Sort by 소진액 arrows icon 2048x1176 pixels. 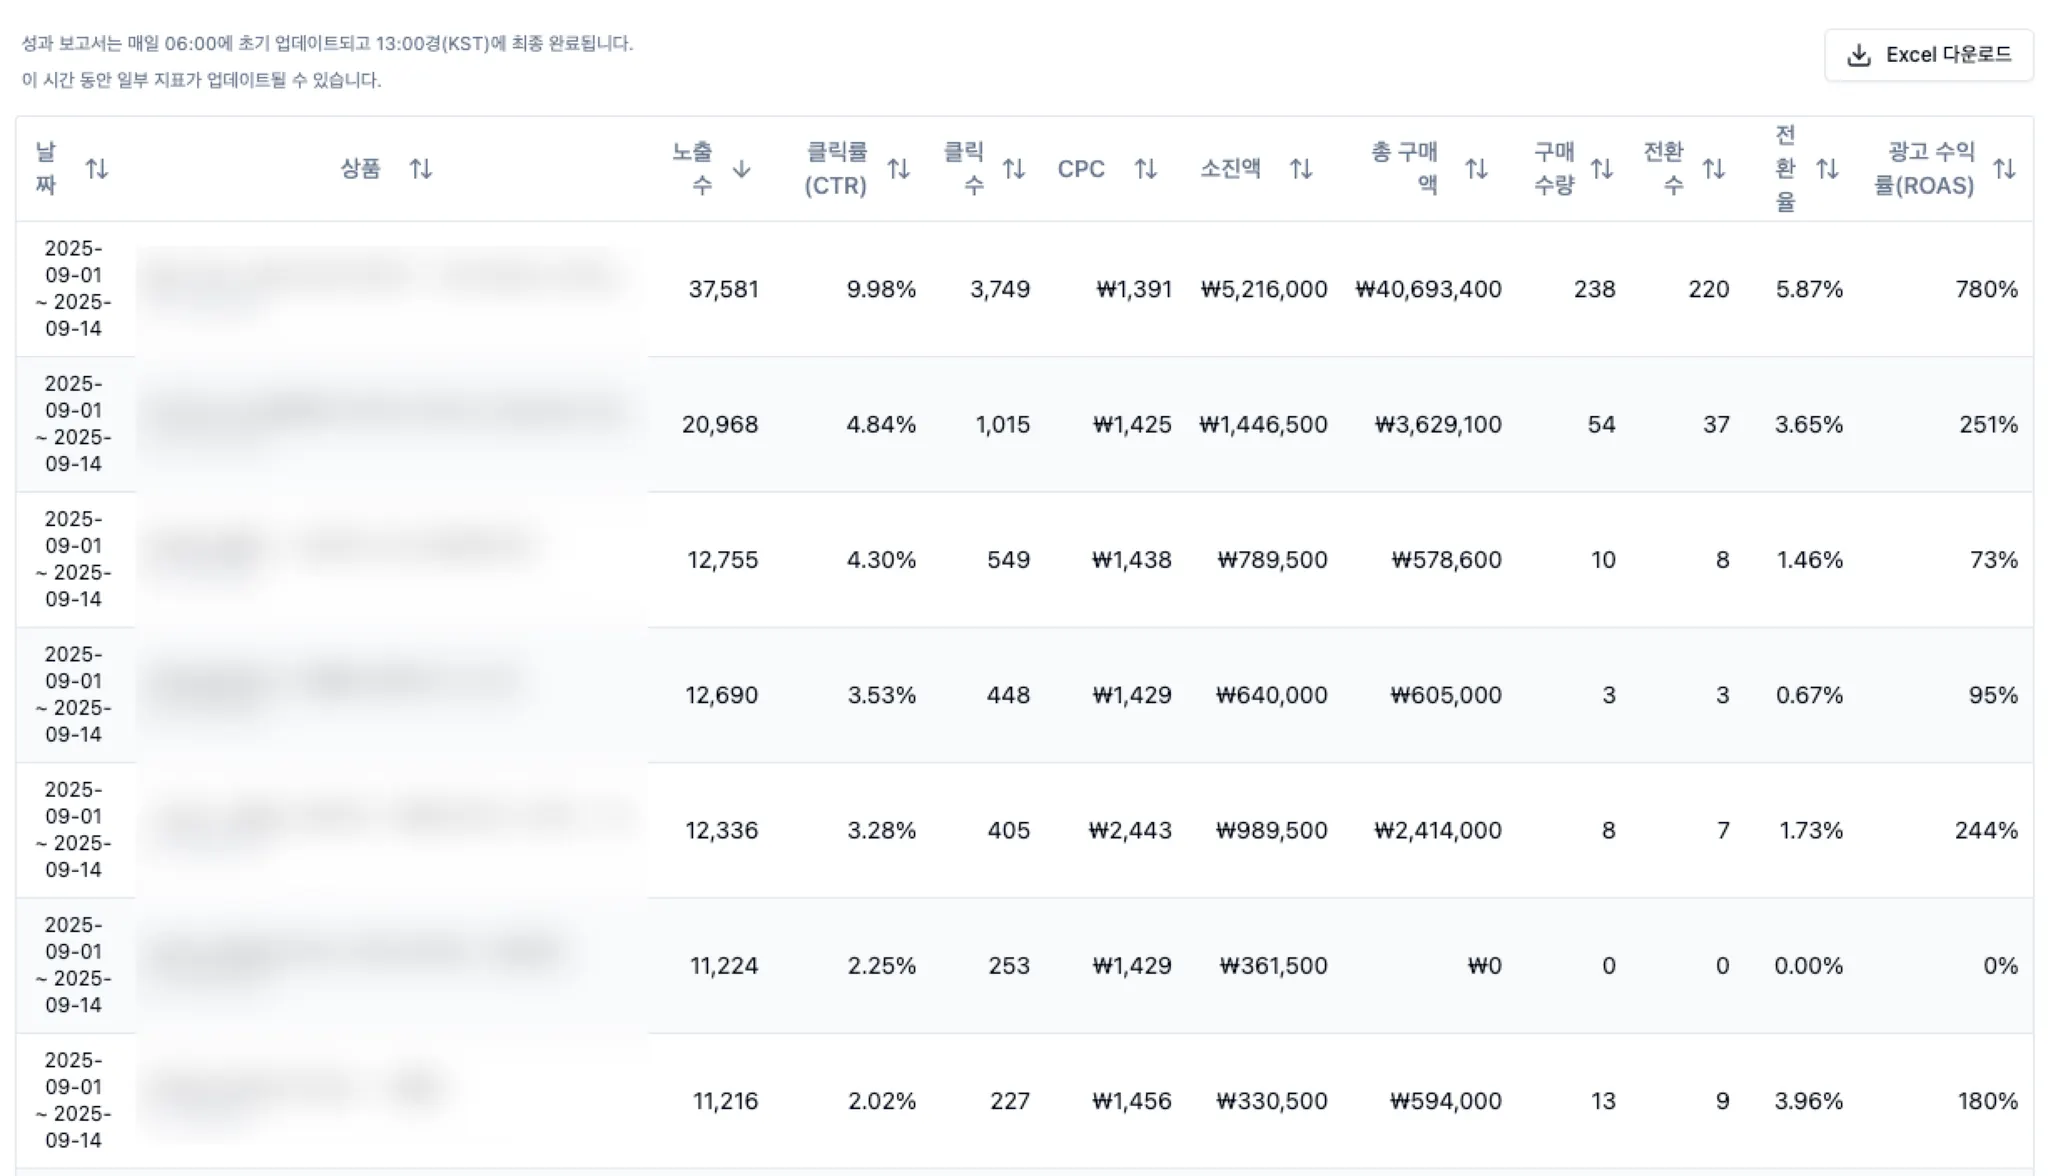click(1301, 169)
